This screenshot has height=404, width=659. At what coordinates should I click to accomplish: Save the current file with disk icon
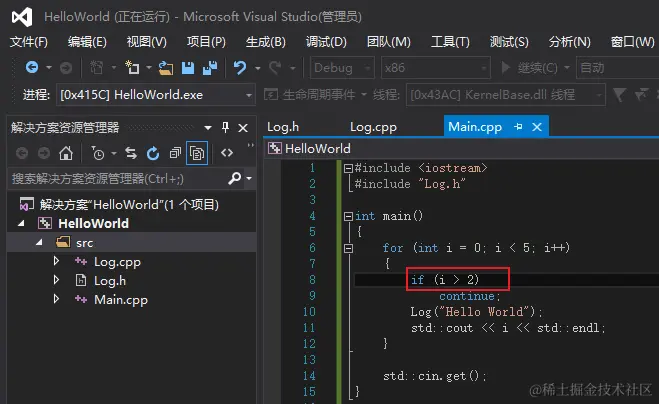(188, 68)
